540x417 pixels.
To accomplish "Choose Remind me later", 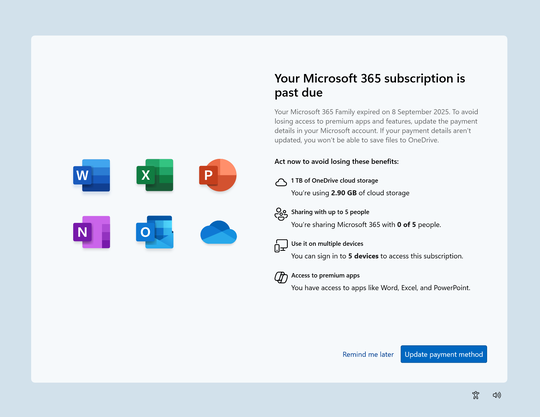I will click(x=368, y=354).
